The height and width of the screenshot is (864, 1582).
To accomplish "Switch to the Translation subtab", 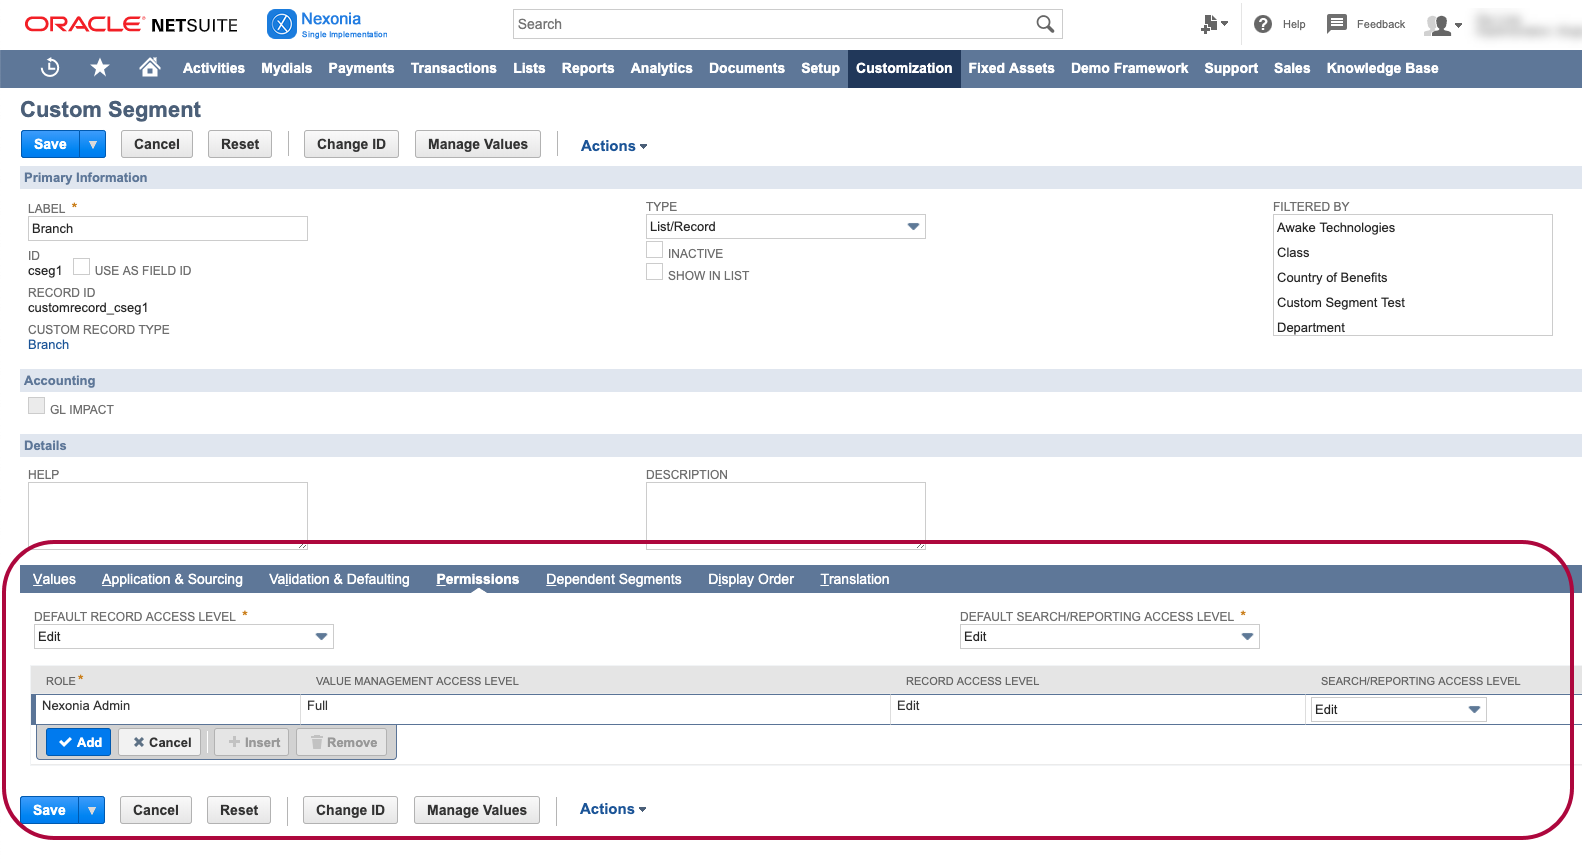I will click(x=855, y=579).
